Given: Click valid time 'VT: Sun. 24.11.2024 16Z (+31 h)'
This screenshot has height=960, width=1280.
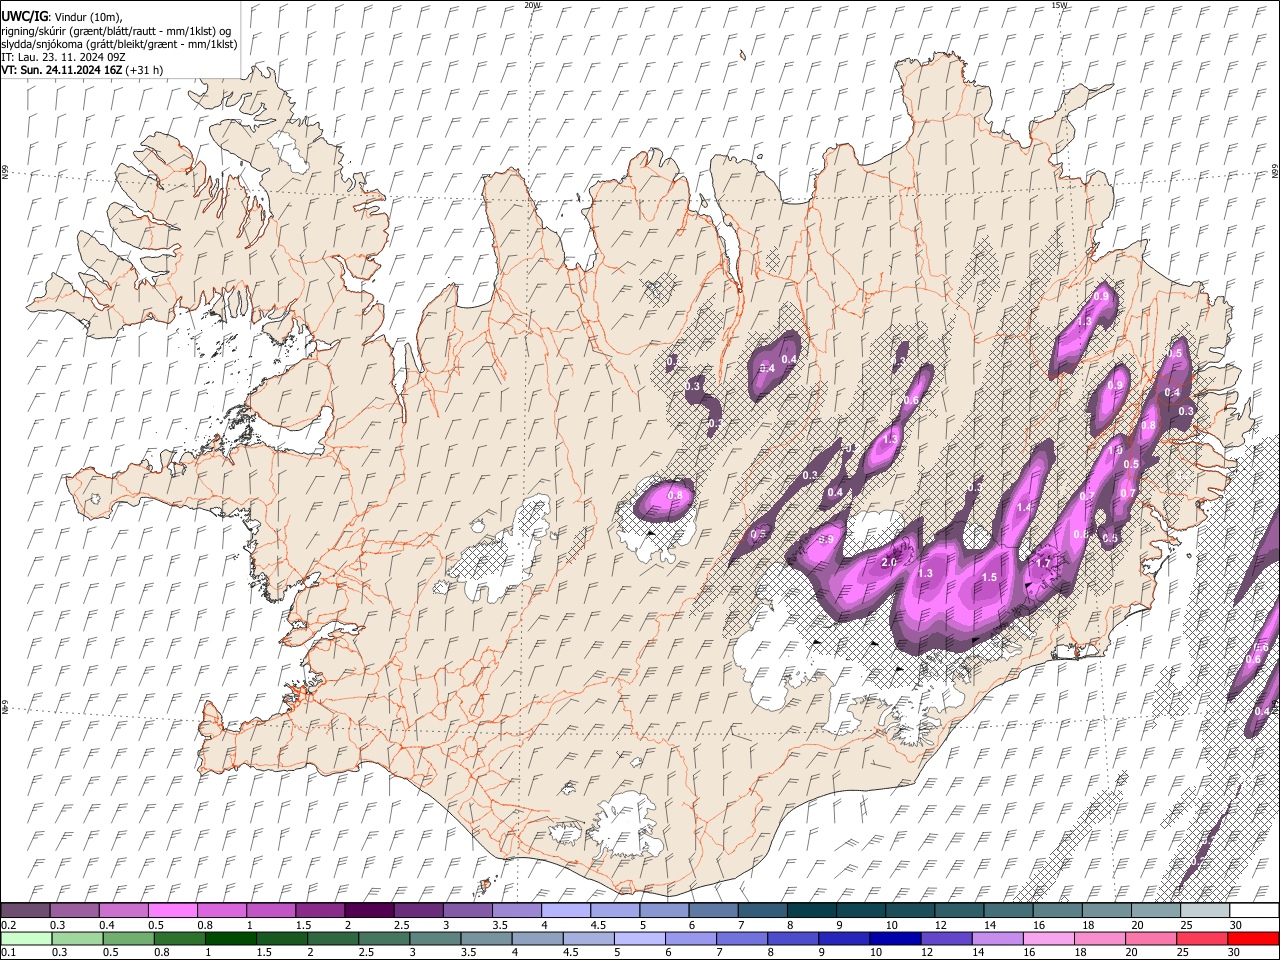Looking at the screenshot, I should tap(82, 70).
